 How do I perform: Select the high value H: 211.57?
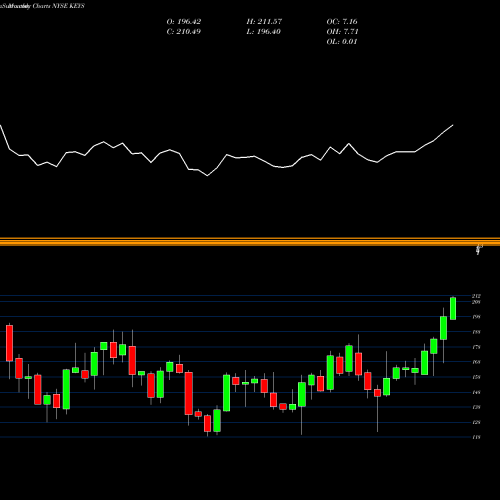click(x=264, y=22)
